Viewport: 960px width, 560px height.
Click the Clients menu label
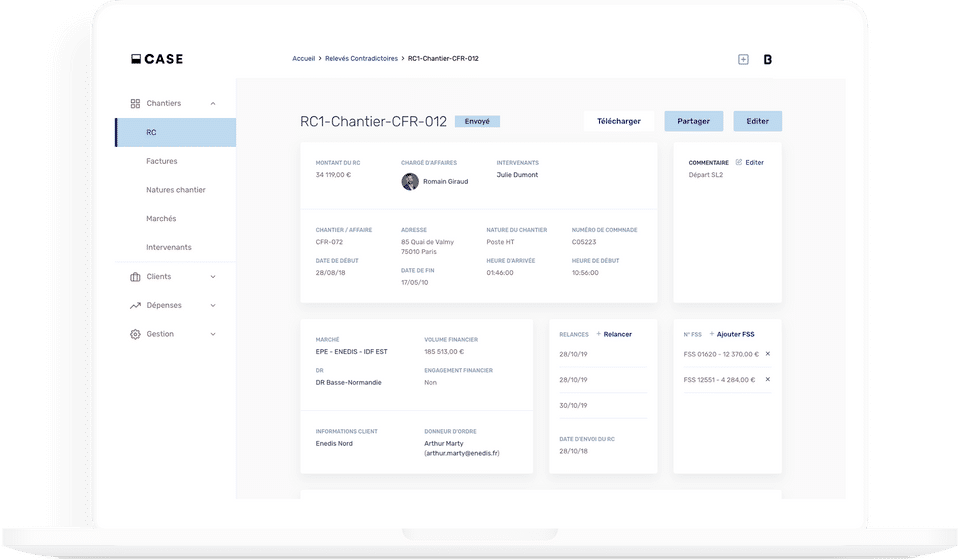[159, 277]
